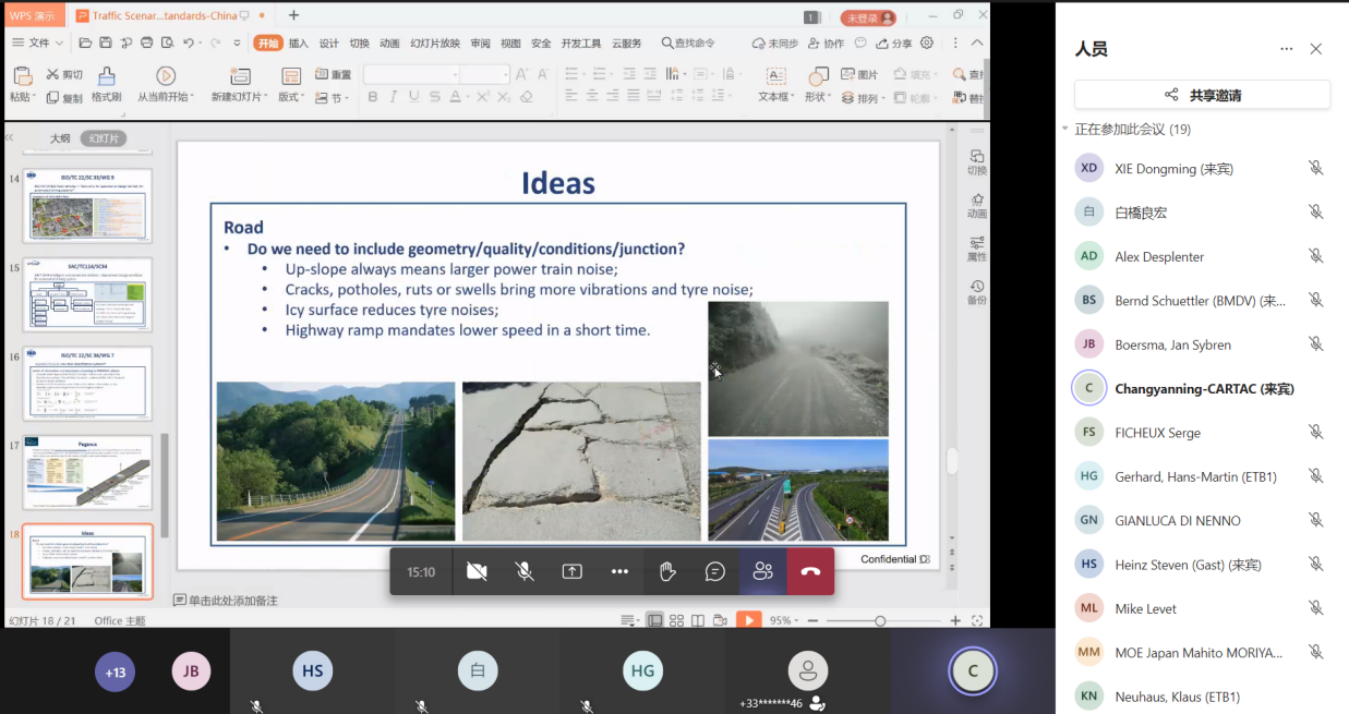Click the 共享邀请 share invite button

pos(1202,95)
